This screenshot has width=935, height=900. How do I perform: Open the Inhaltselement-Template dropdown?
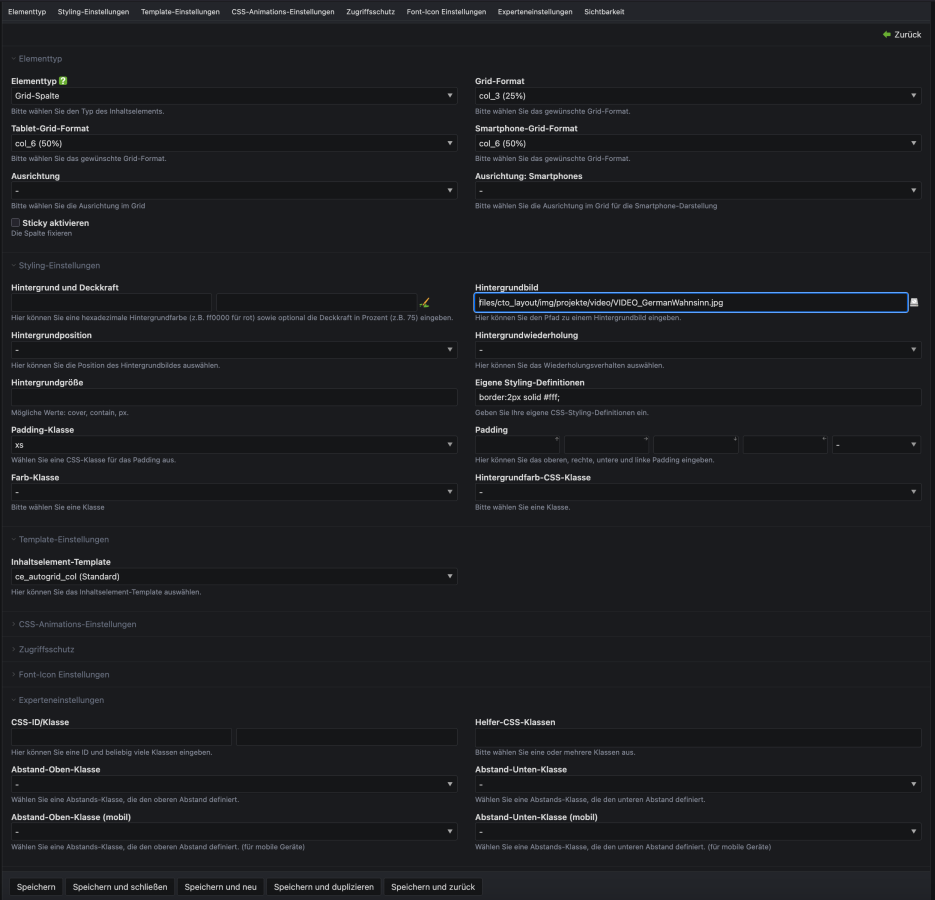234,577
